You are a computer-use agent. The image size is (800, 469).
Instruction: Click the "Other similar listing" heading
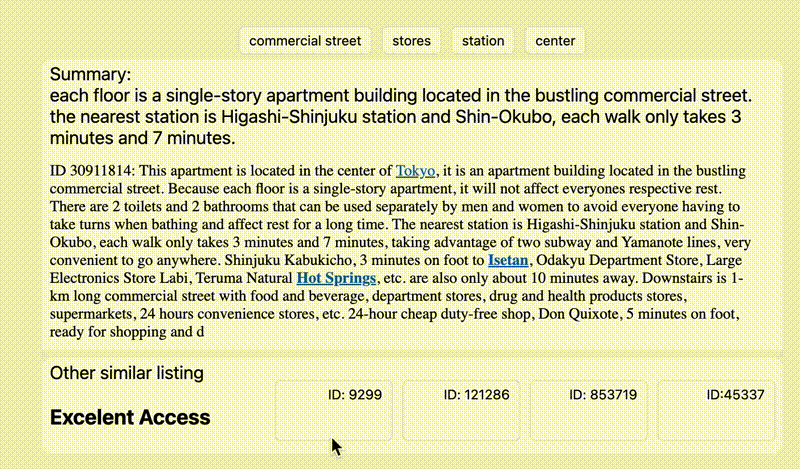click(127, 373)
